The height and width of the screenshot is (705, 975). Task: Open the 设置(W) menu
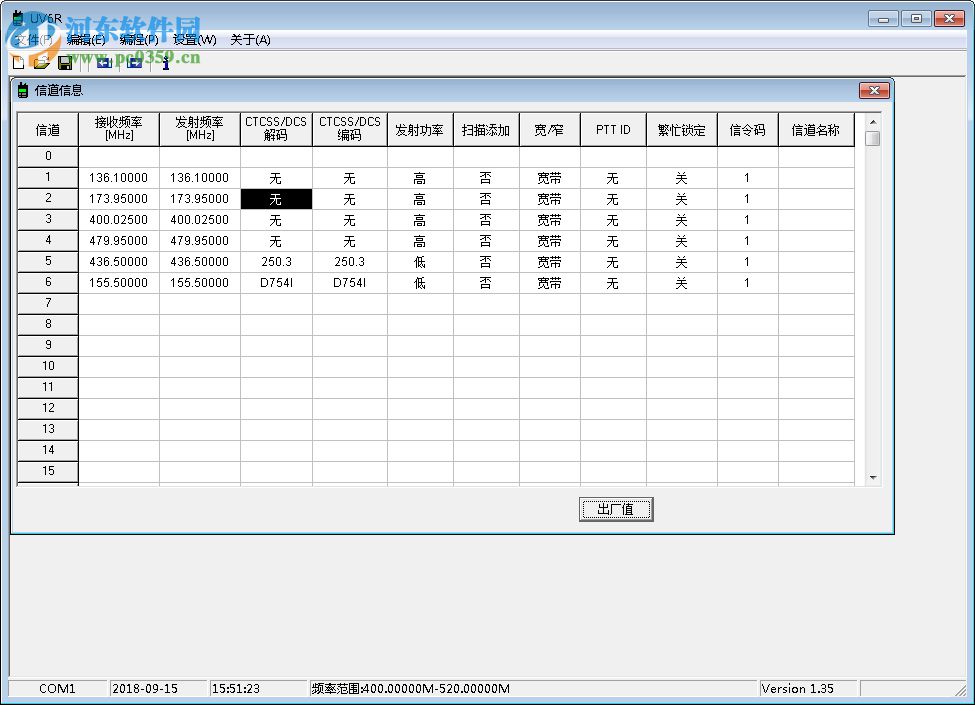[195, 40]
